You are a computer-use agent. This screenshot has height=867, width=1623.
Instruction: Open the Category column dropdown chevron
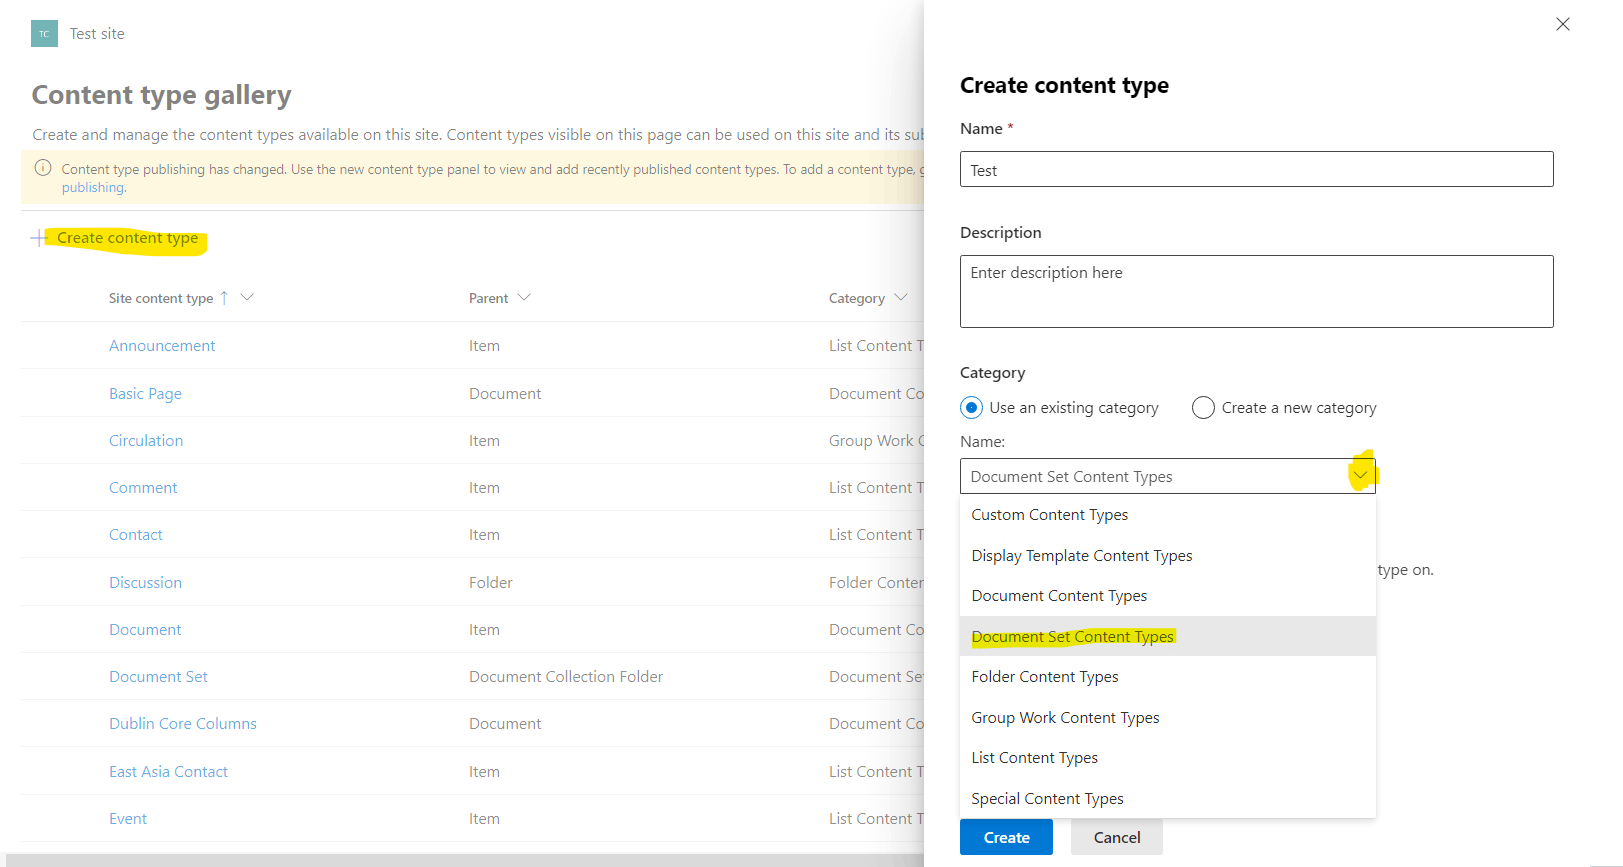click(x=901, y=297)
